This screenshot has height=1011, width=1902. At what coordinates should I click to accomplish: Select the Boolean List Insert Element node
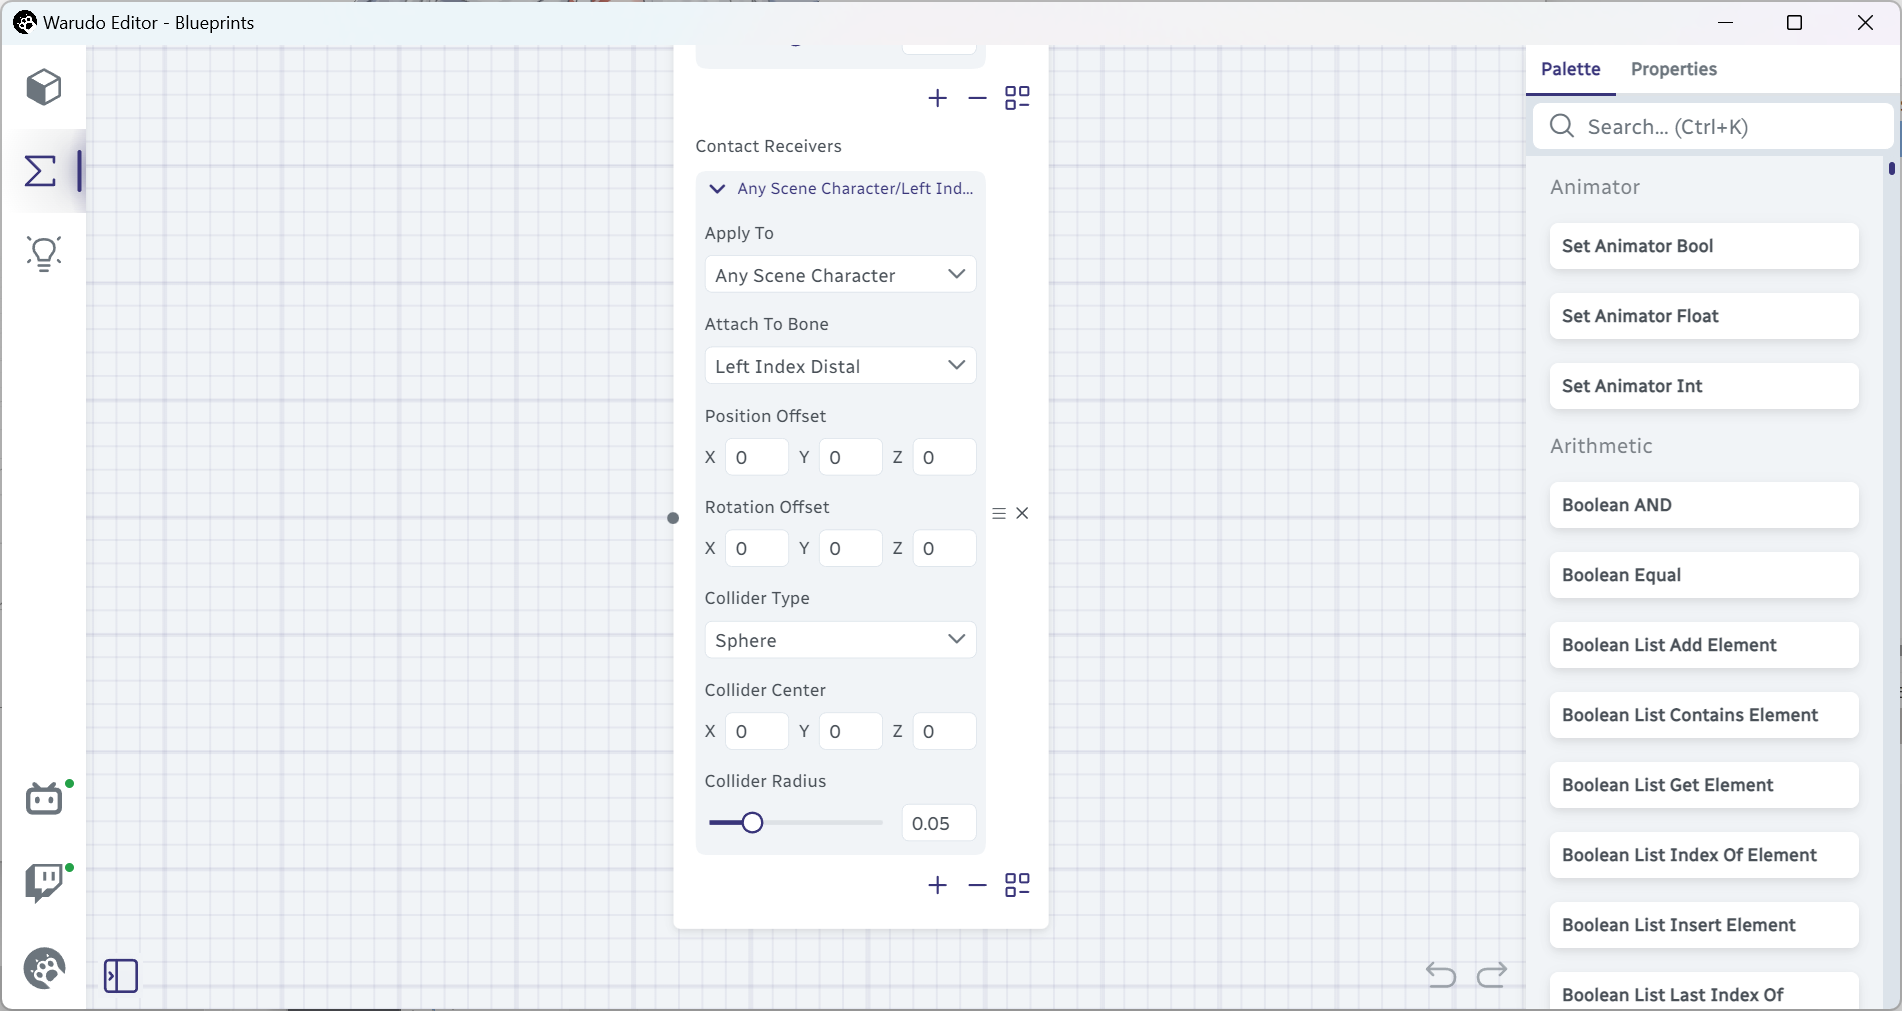point(1704,925)
